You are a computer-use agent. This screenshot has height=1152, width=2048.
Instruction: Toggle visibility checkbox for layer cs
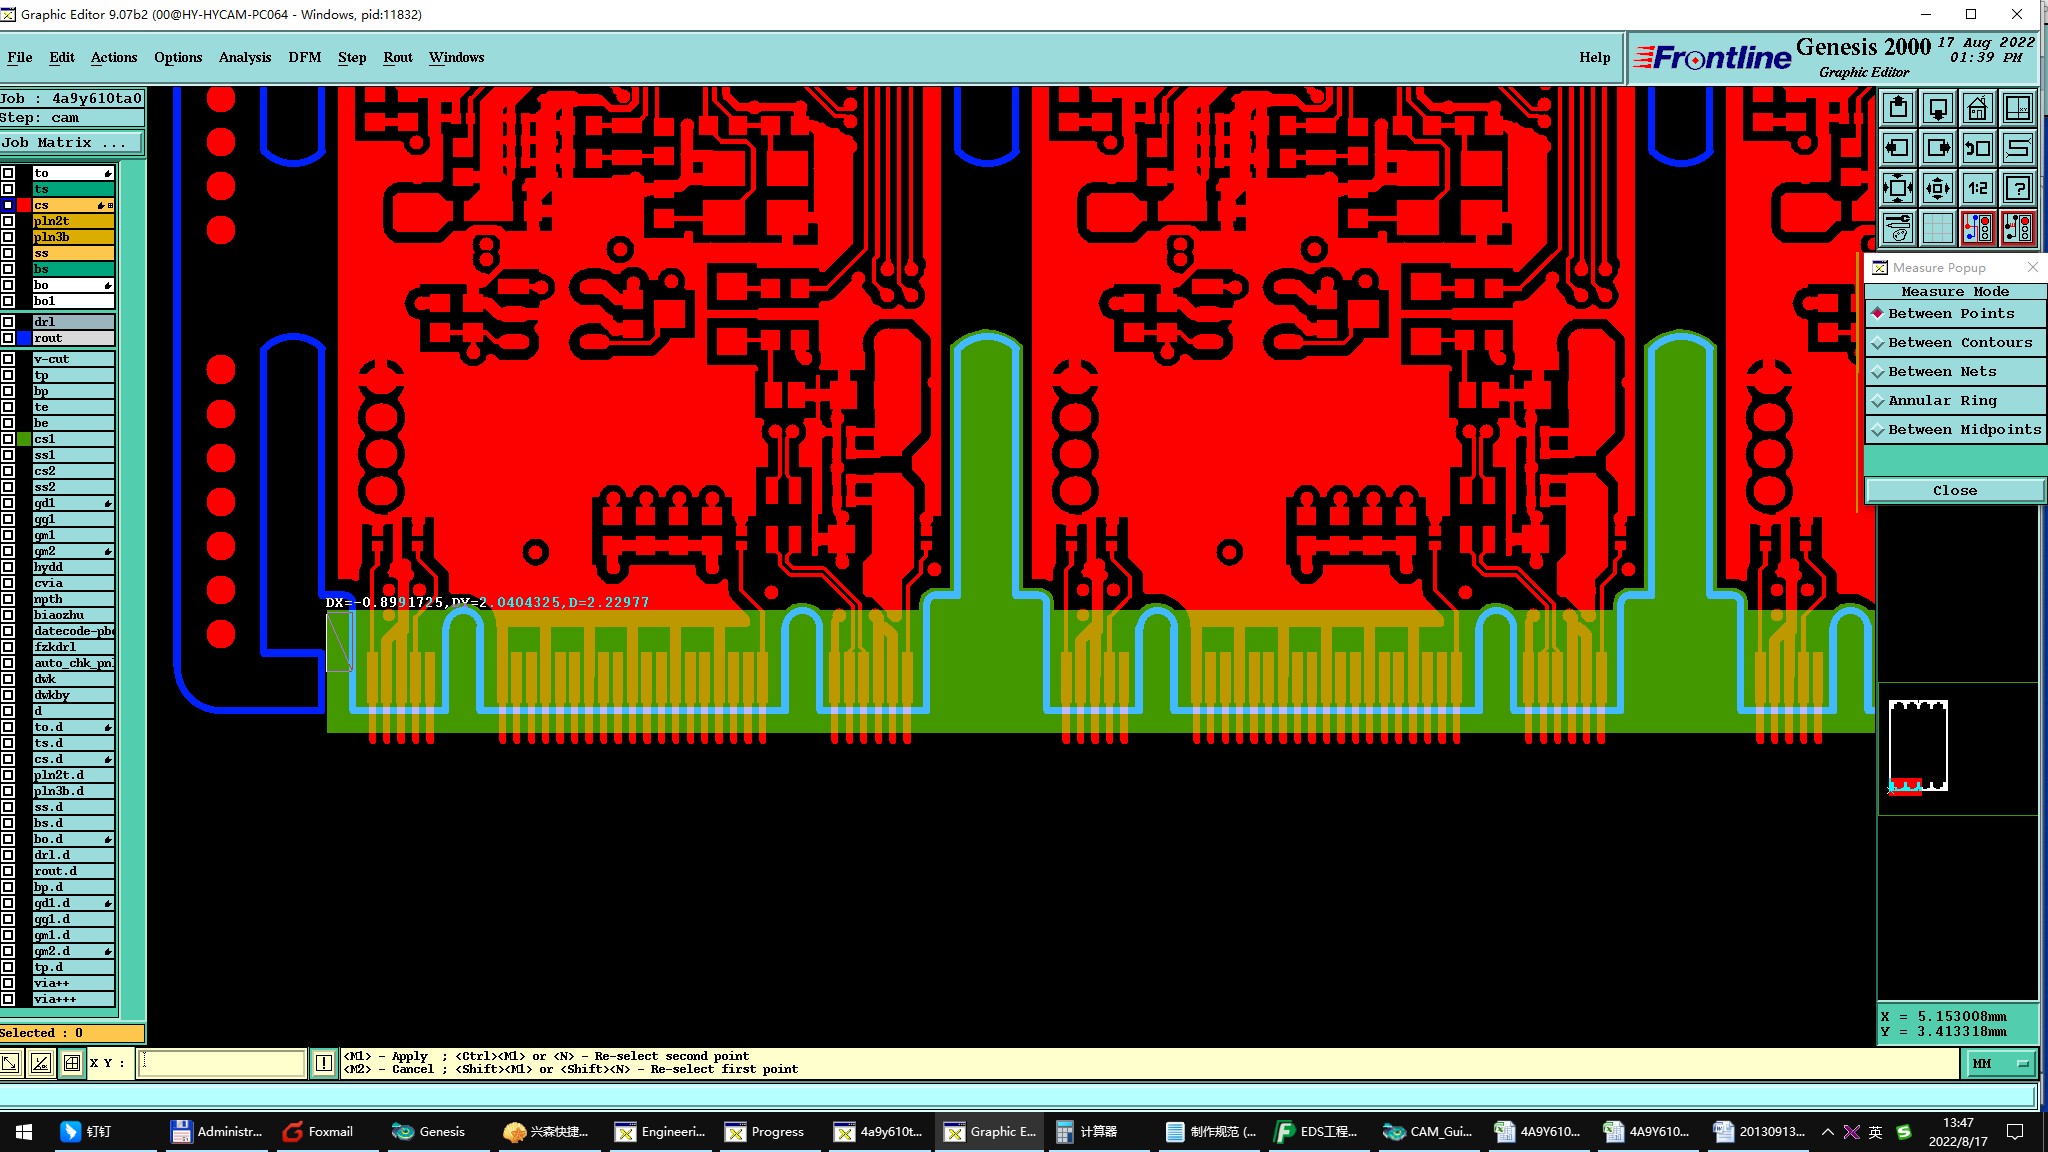8,205
